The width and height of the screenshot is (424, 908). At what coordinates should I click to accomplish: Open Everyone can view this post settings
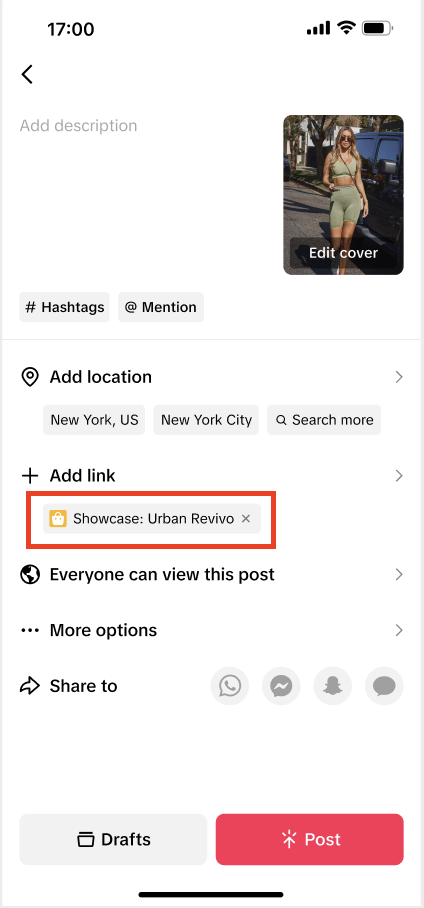(212, 574)
